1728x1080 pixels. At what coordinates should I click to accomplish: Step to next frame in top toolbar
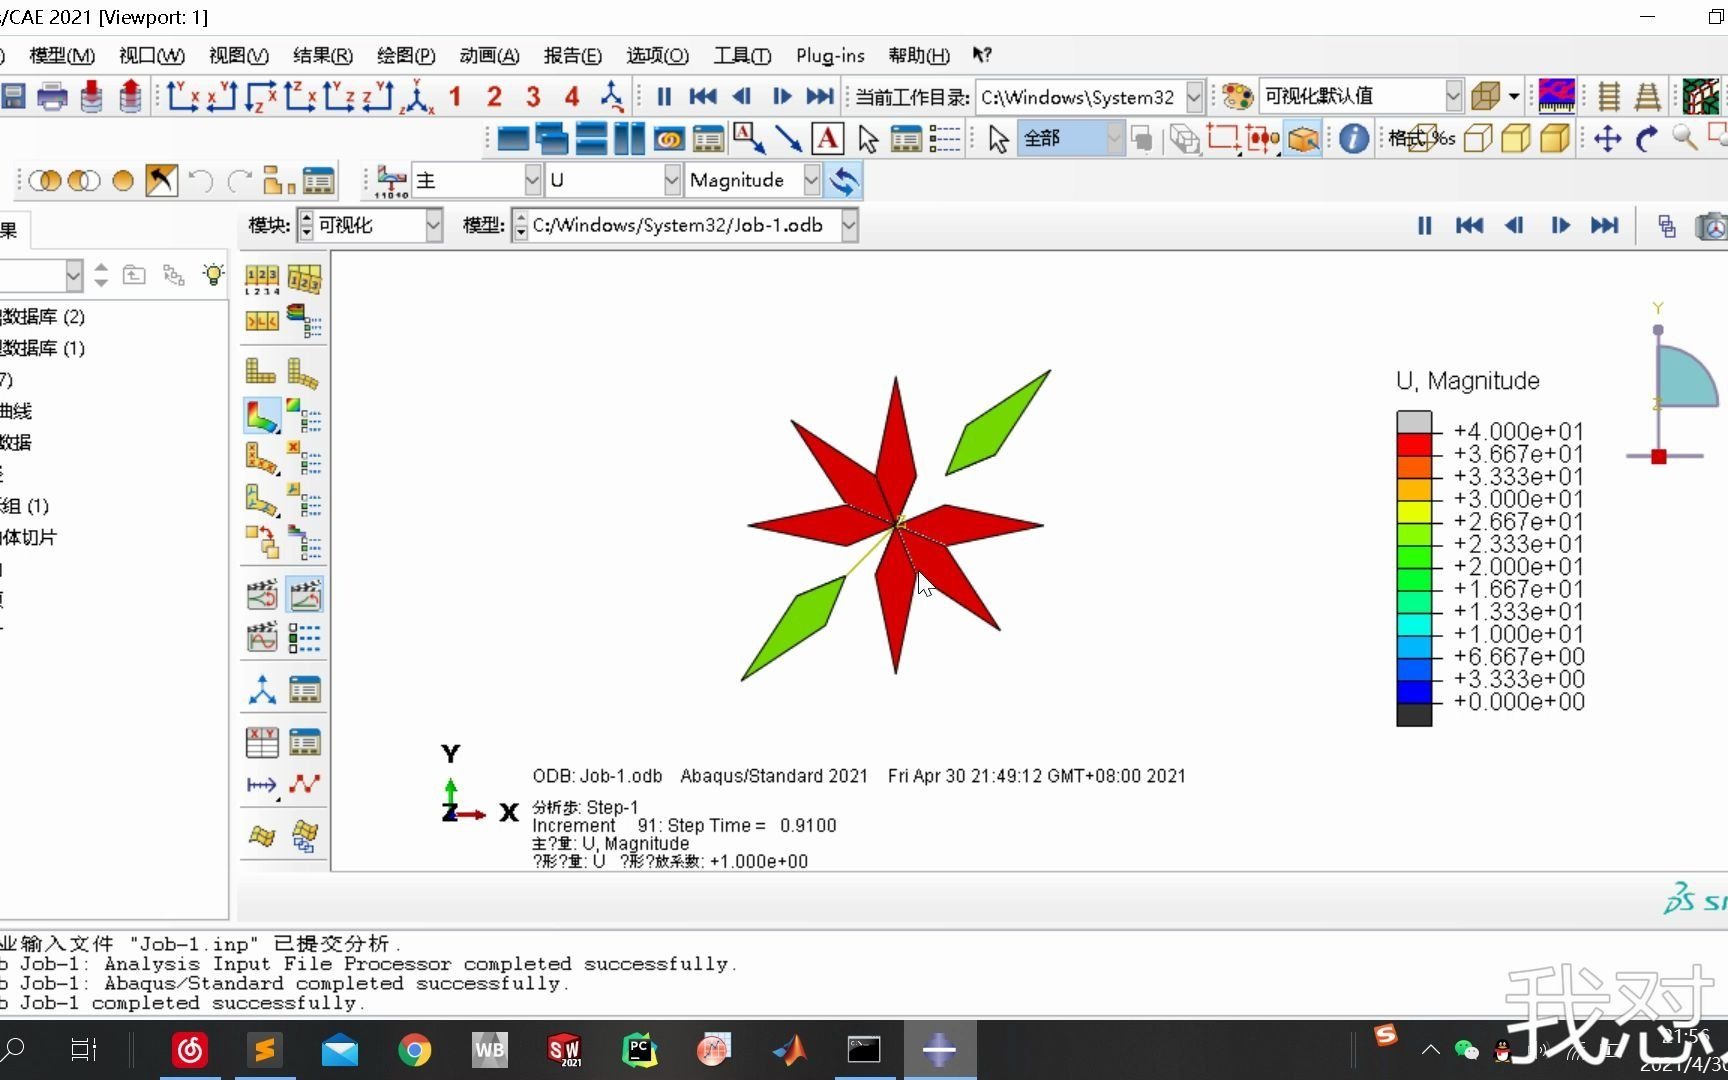coord(781,96)
